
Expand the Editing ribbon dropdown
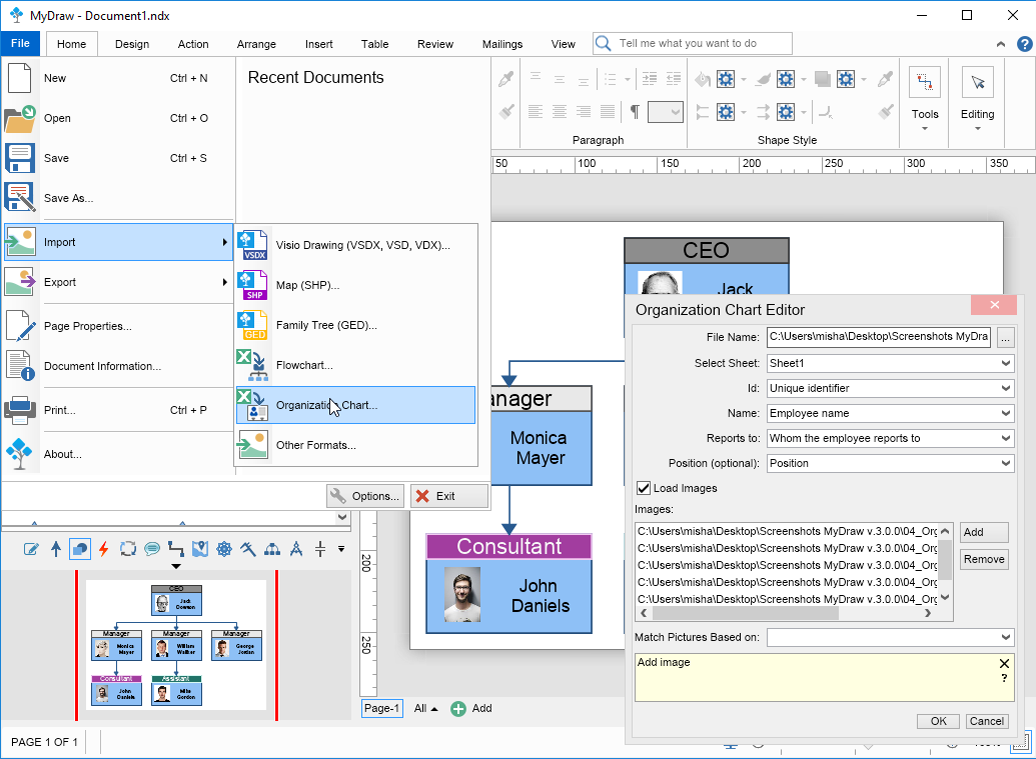977,129
